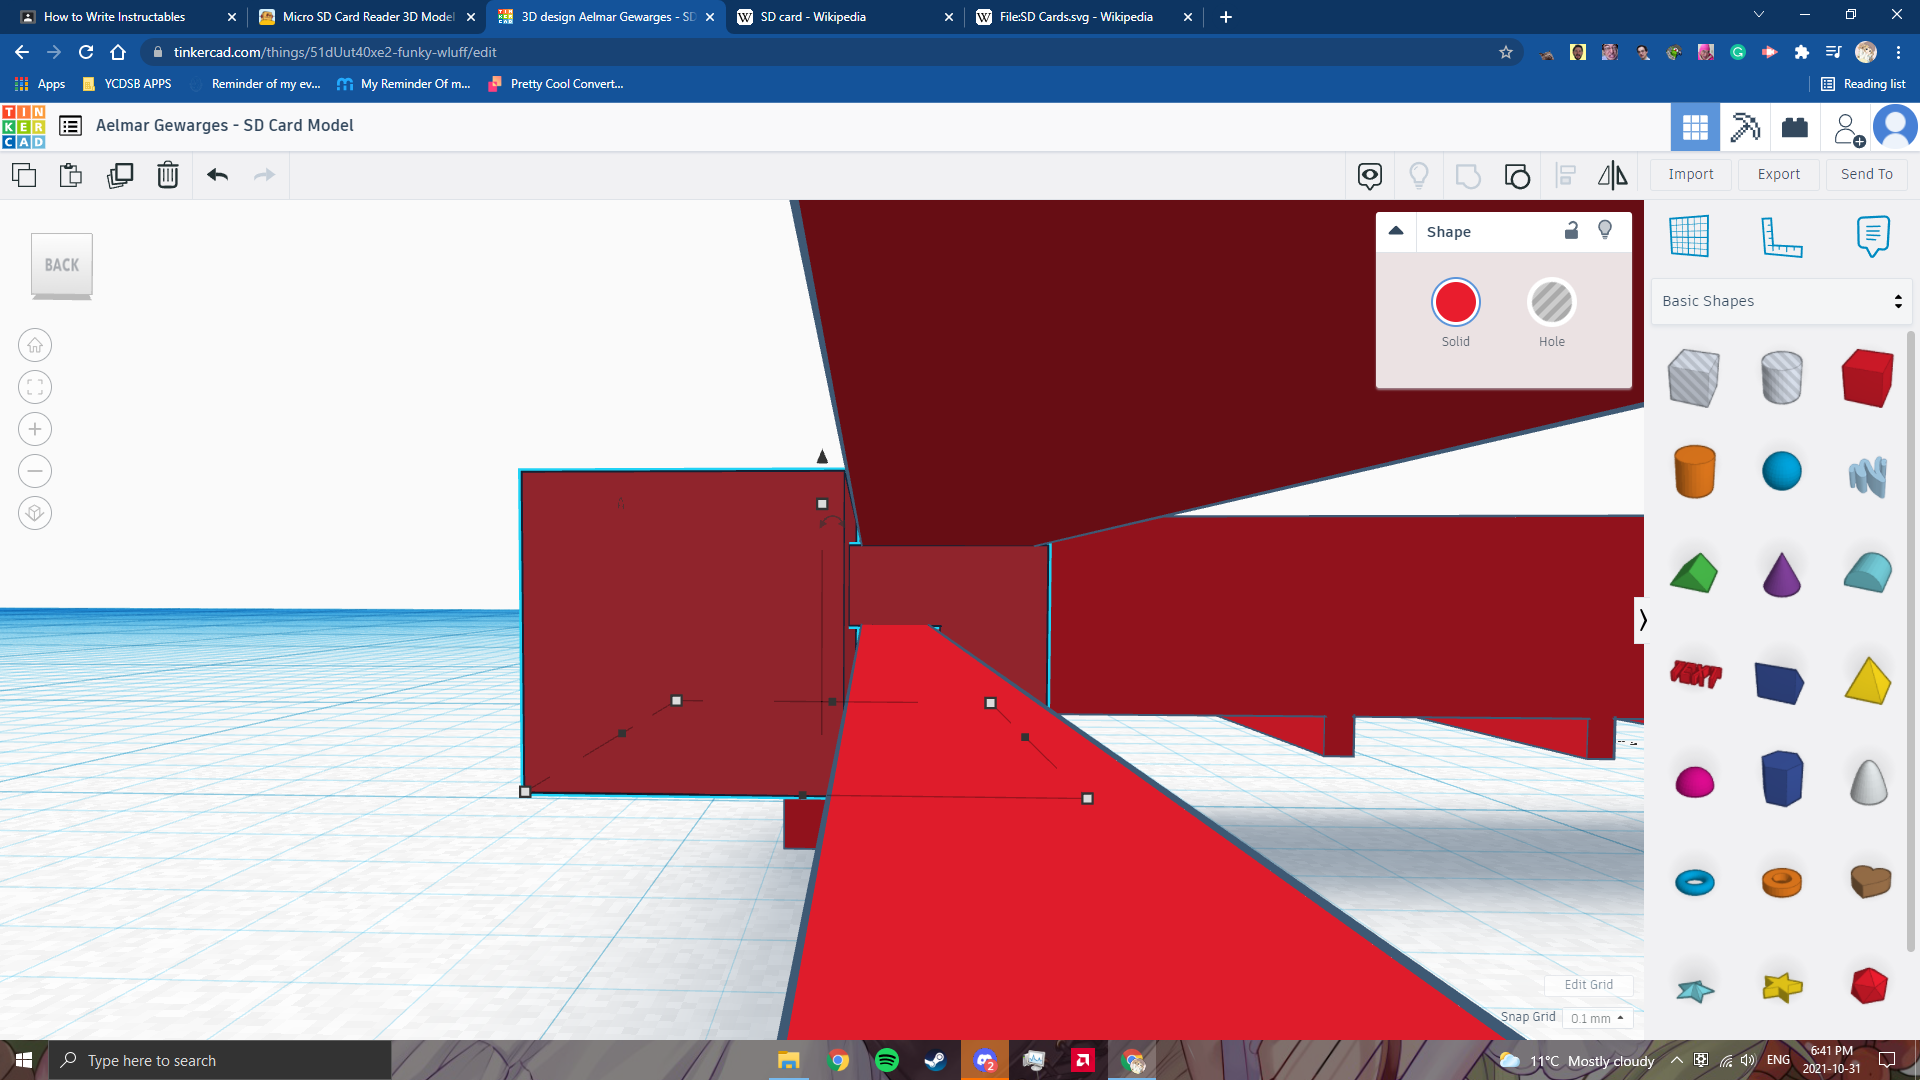Click the Home view icon
Image resolution: width=1920 pixels, height=1080 pixels.
click(x=35, y=346)
